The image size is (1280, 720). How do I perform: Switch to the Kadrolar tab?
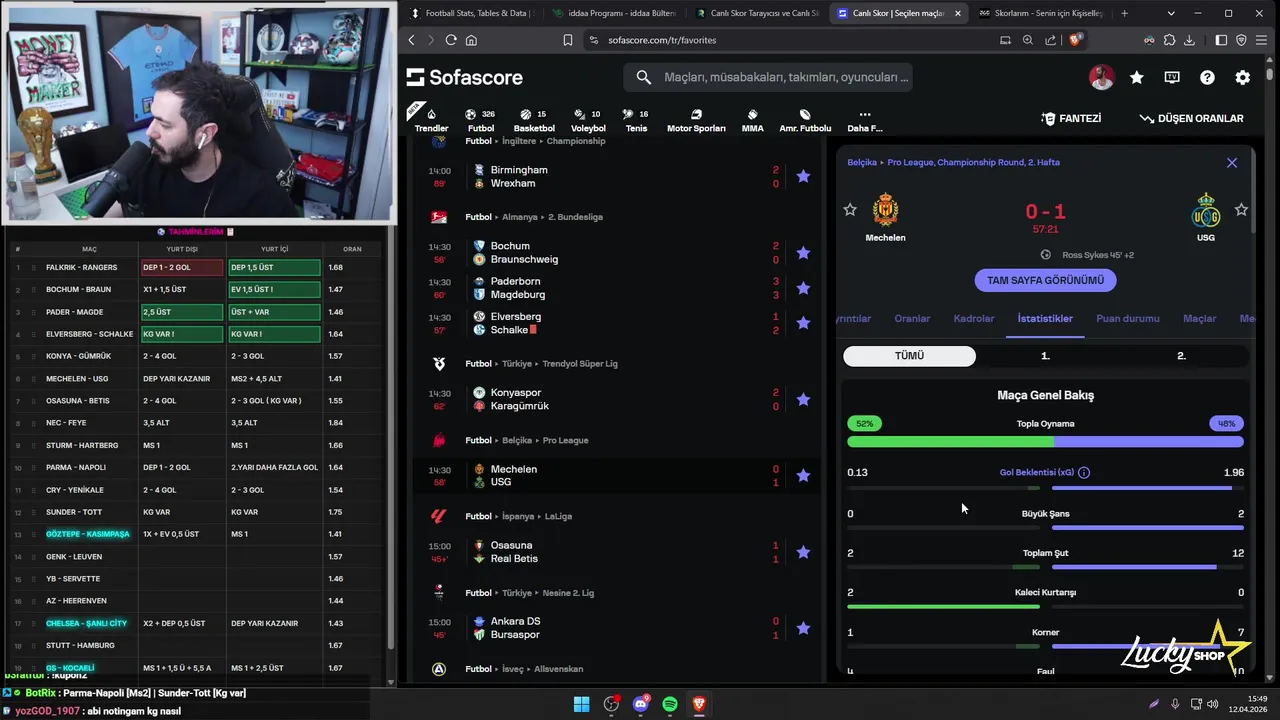point(974,319)
